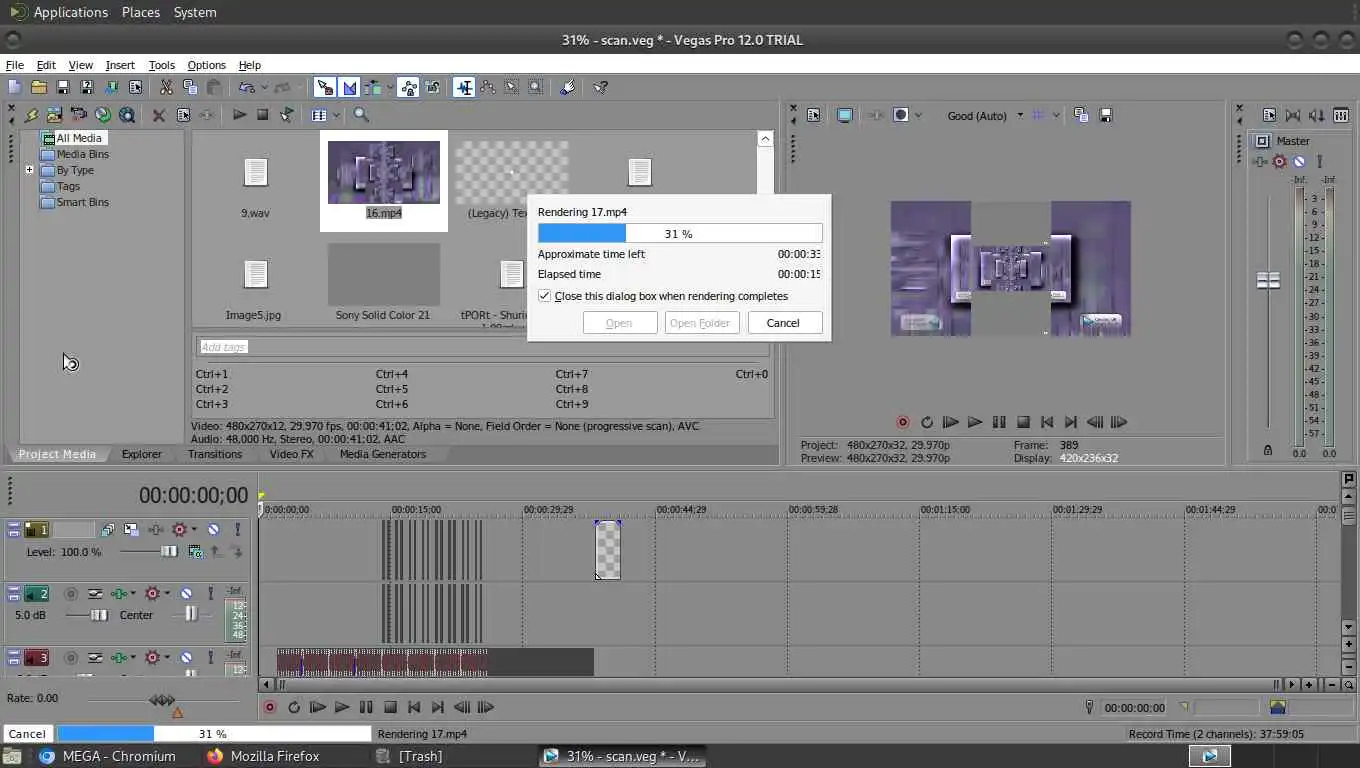Click the Copy Snapshot to Clipboard icon
This screenshot has height=768, width=1360.
(1081, 116)
